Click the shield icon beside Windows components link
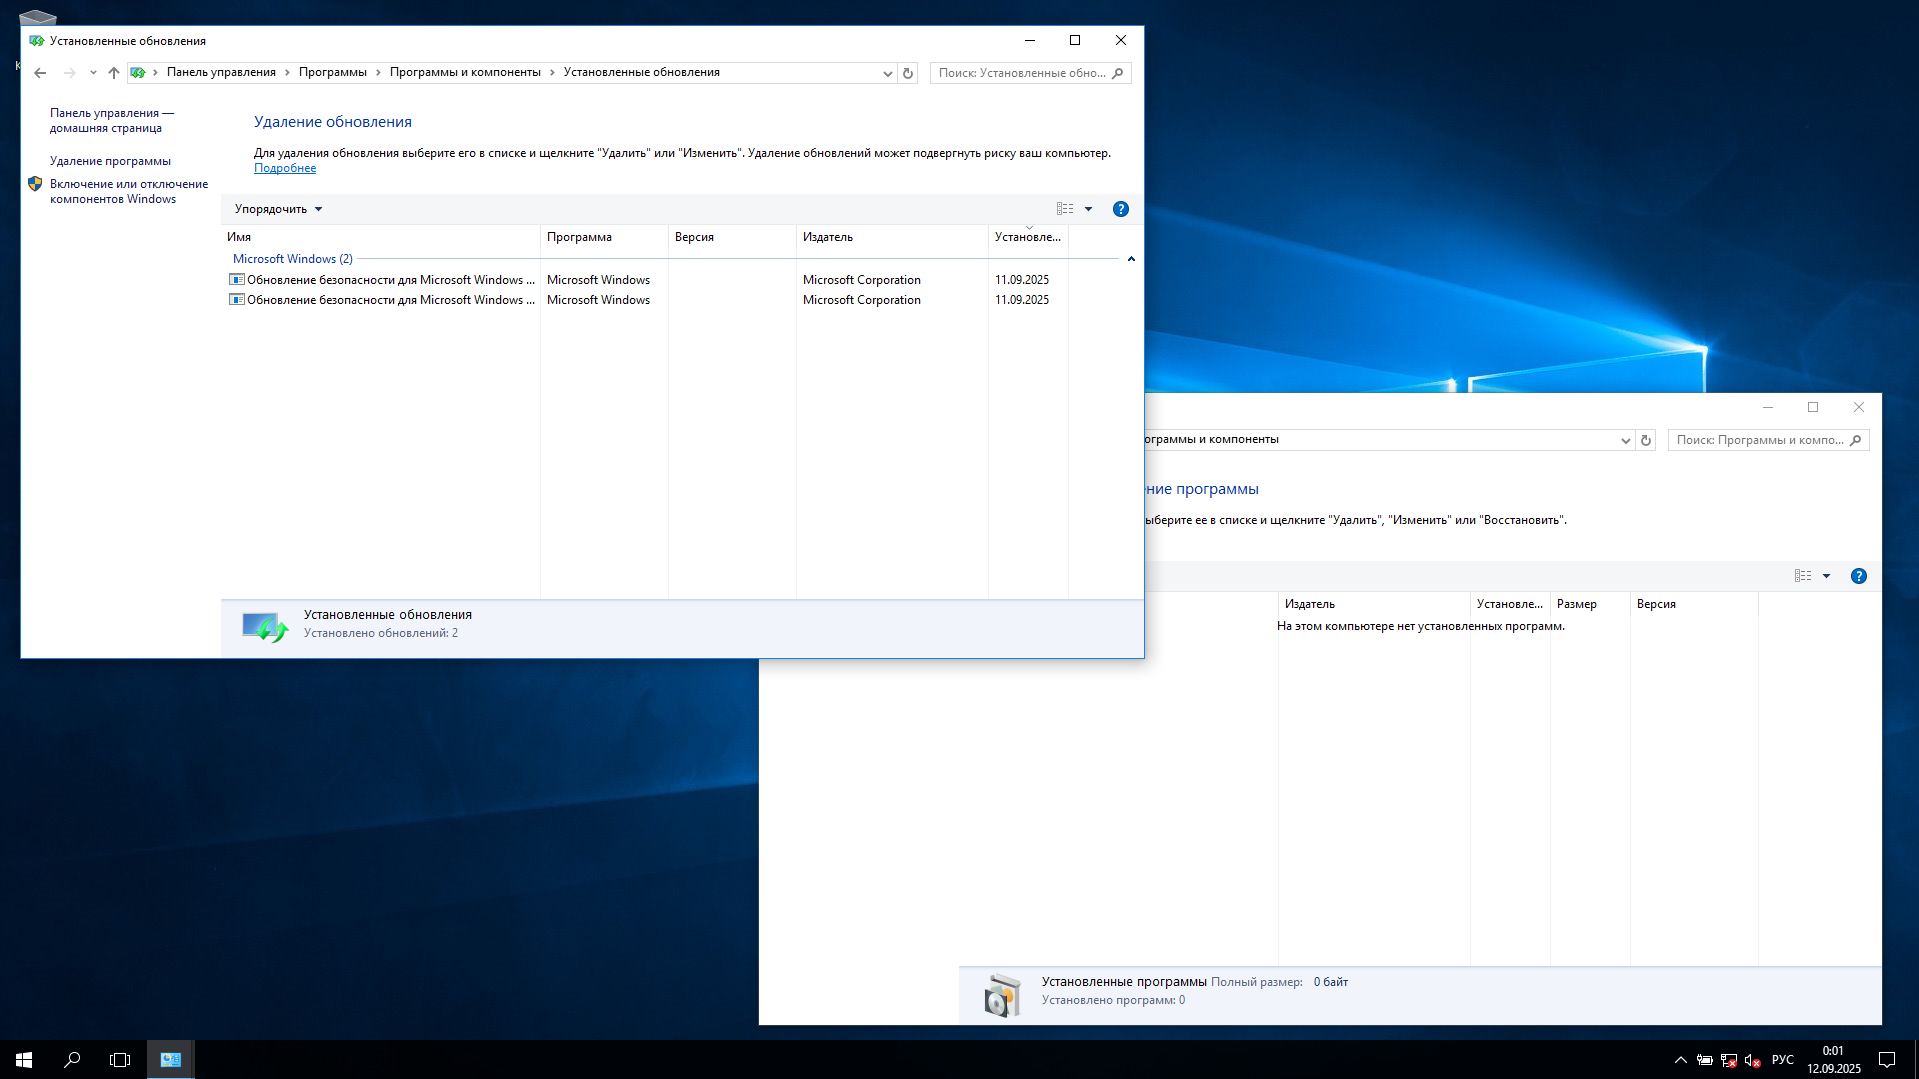1919x1079 pixels. (x=35, y=184)
